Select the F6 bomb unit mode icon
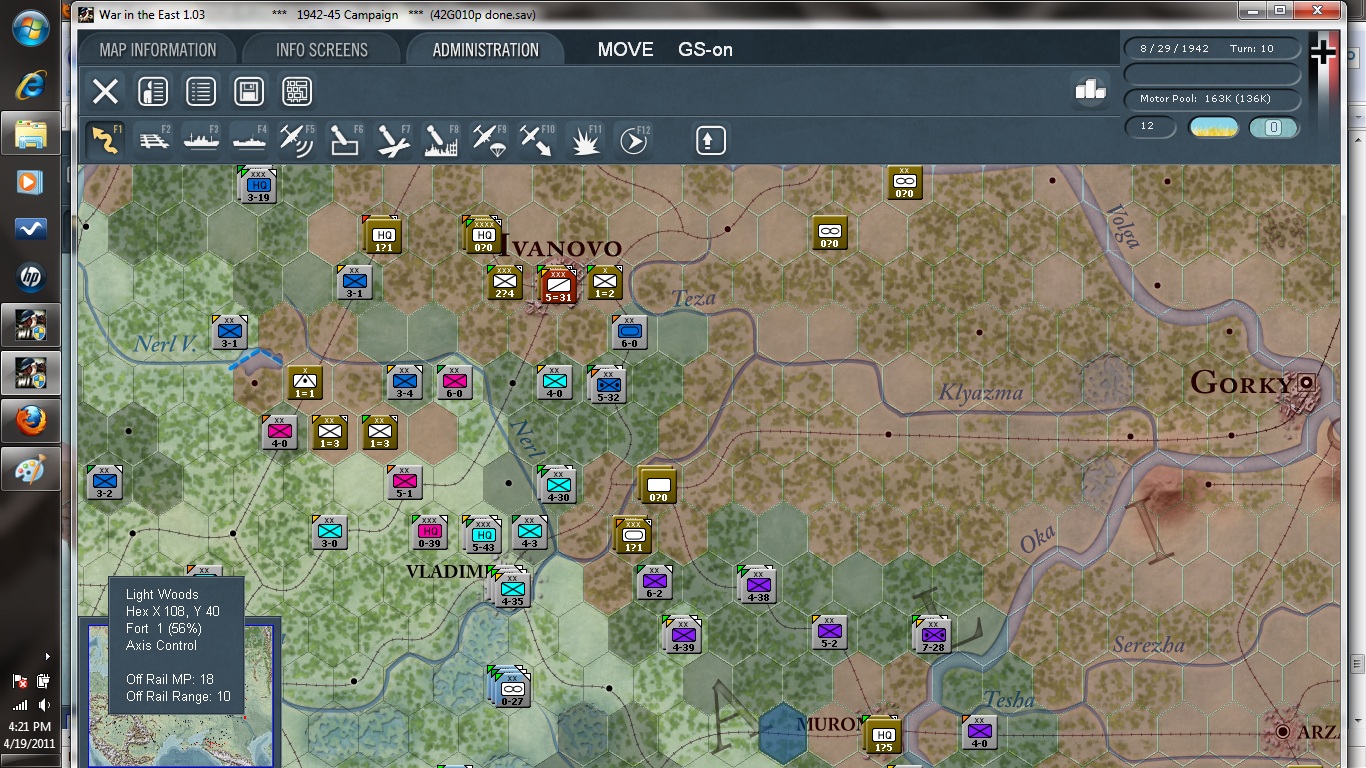This screenshot has width=1366, height=768. 345,140
